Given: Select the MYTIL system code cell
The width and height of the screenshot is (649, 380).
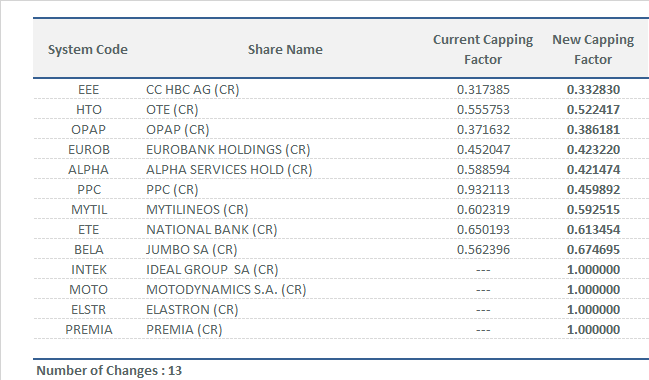Looking at the screenshot, I should (89, 209).
